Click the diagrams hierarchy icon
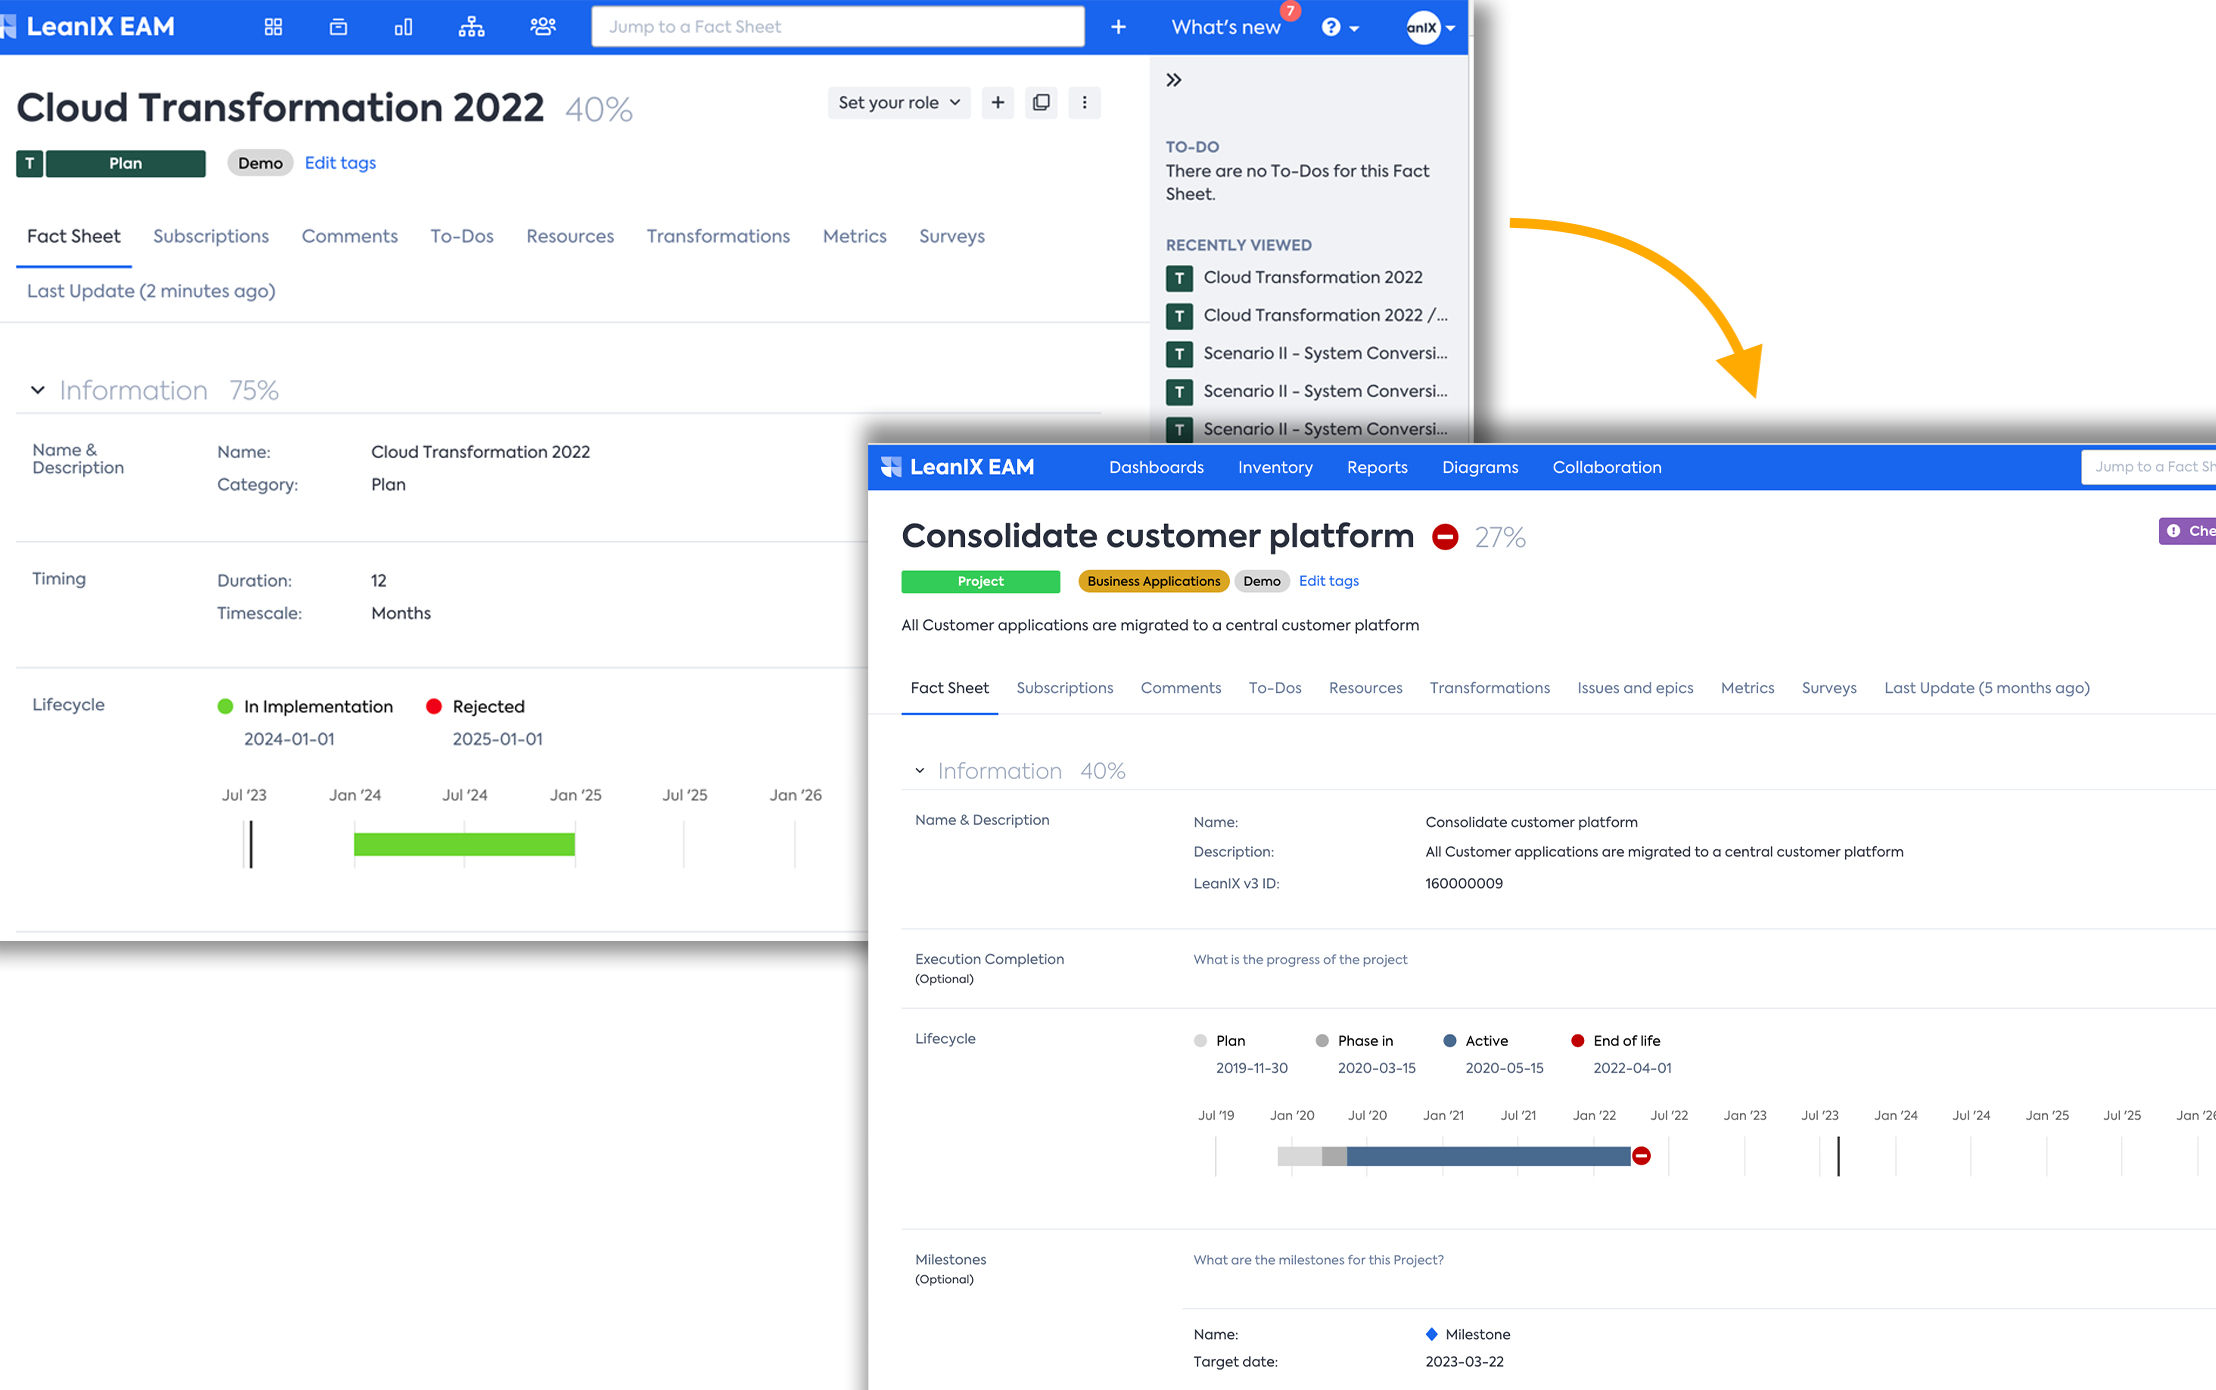This screenshot has height=1390, width=2216. (471, 27)
